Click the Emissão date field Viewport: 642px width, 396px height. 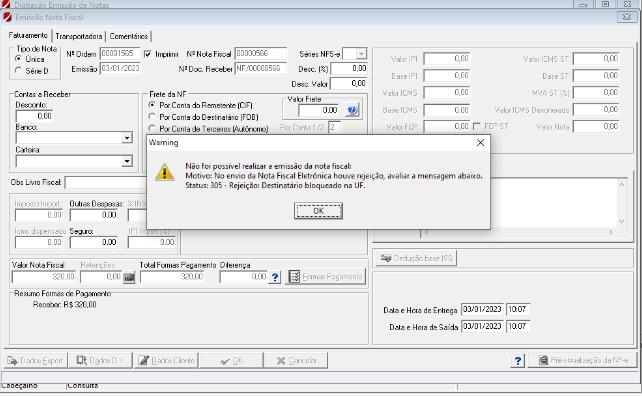coord(120,68)
